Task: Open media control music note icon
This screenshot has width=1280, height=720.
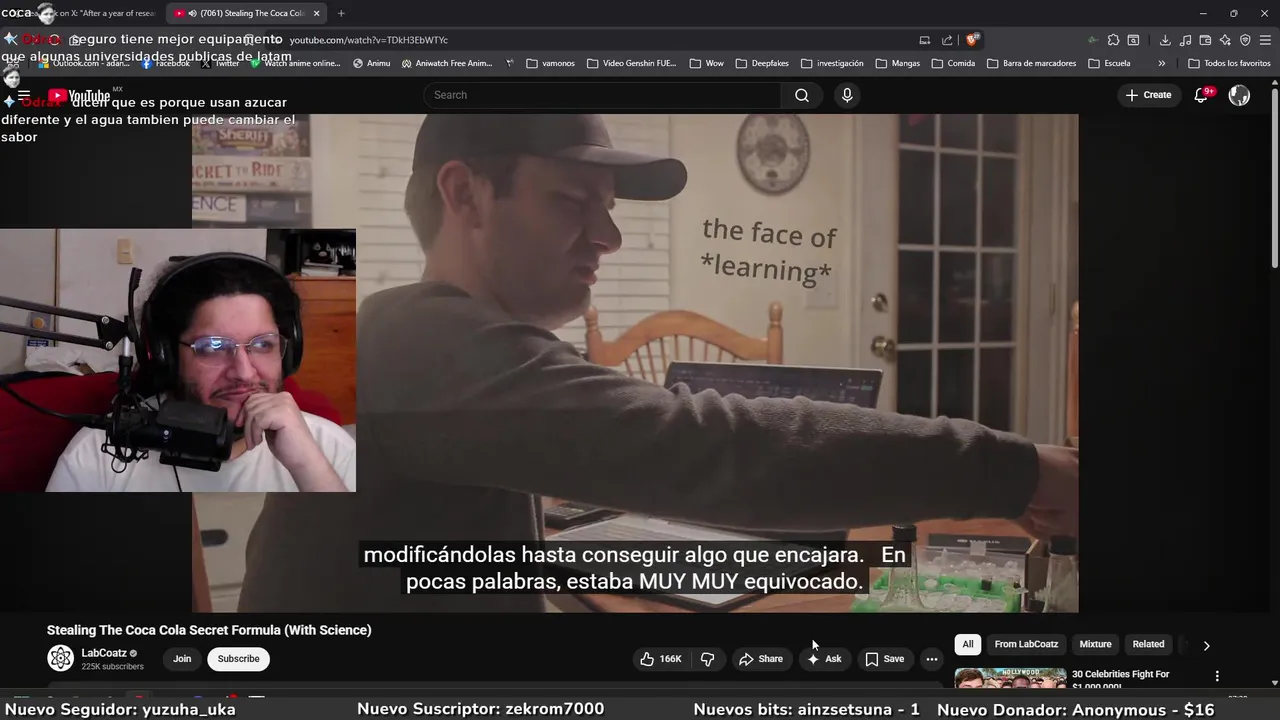Action: point(1185,40)
